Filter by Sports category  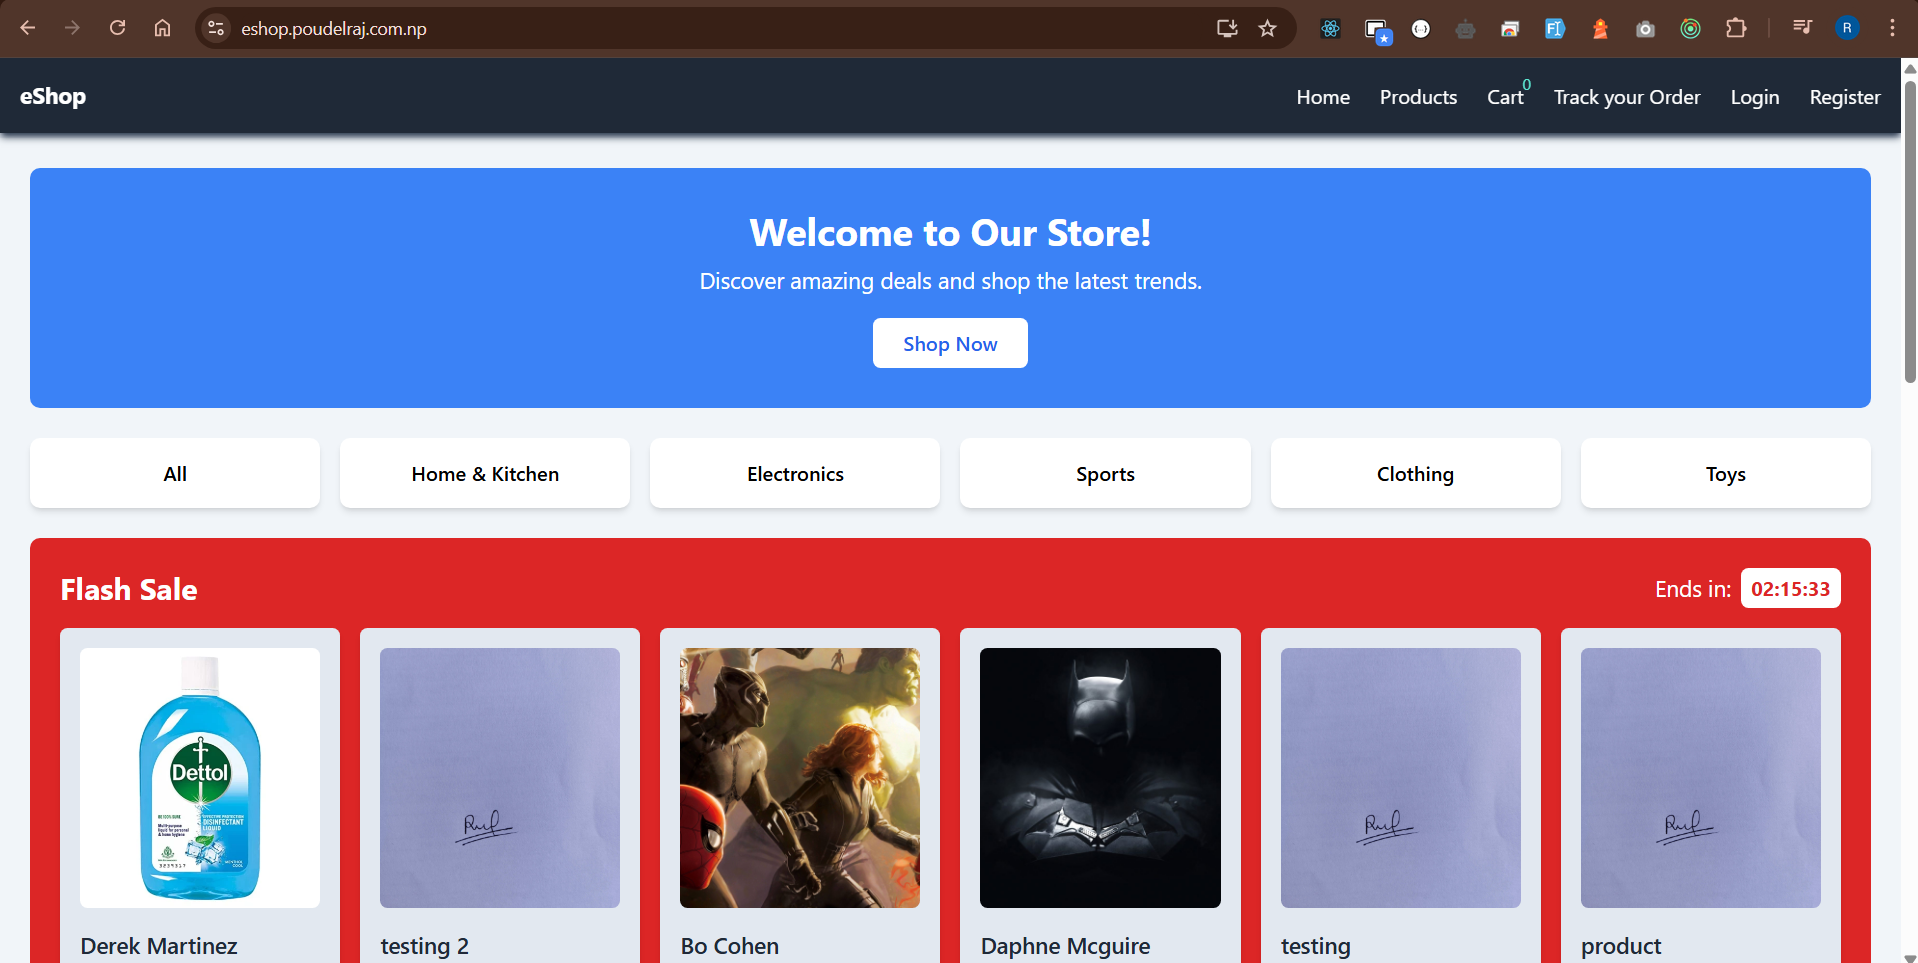coord(1105,473)
